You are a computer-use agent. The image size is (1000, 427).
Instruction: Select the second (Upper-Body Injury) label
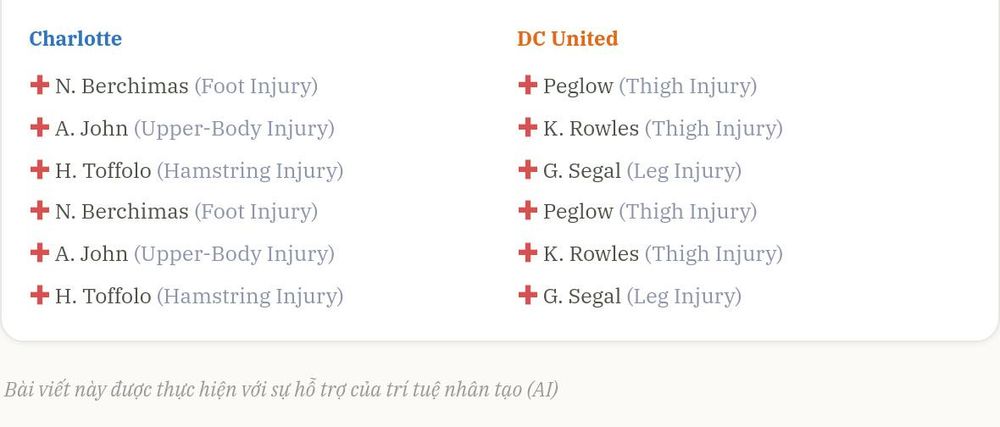tap(234, 254)
